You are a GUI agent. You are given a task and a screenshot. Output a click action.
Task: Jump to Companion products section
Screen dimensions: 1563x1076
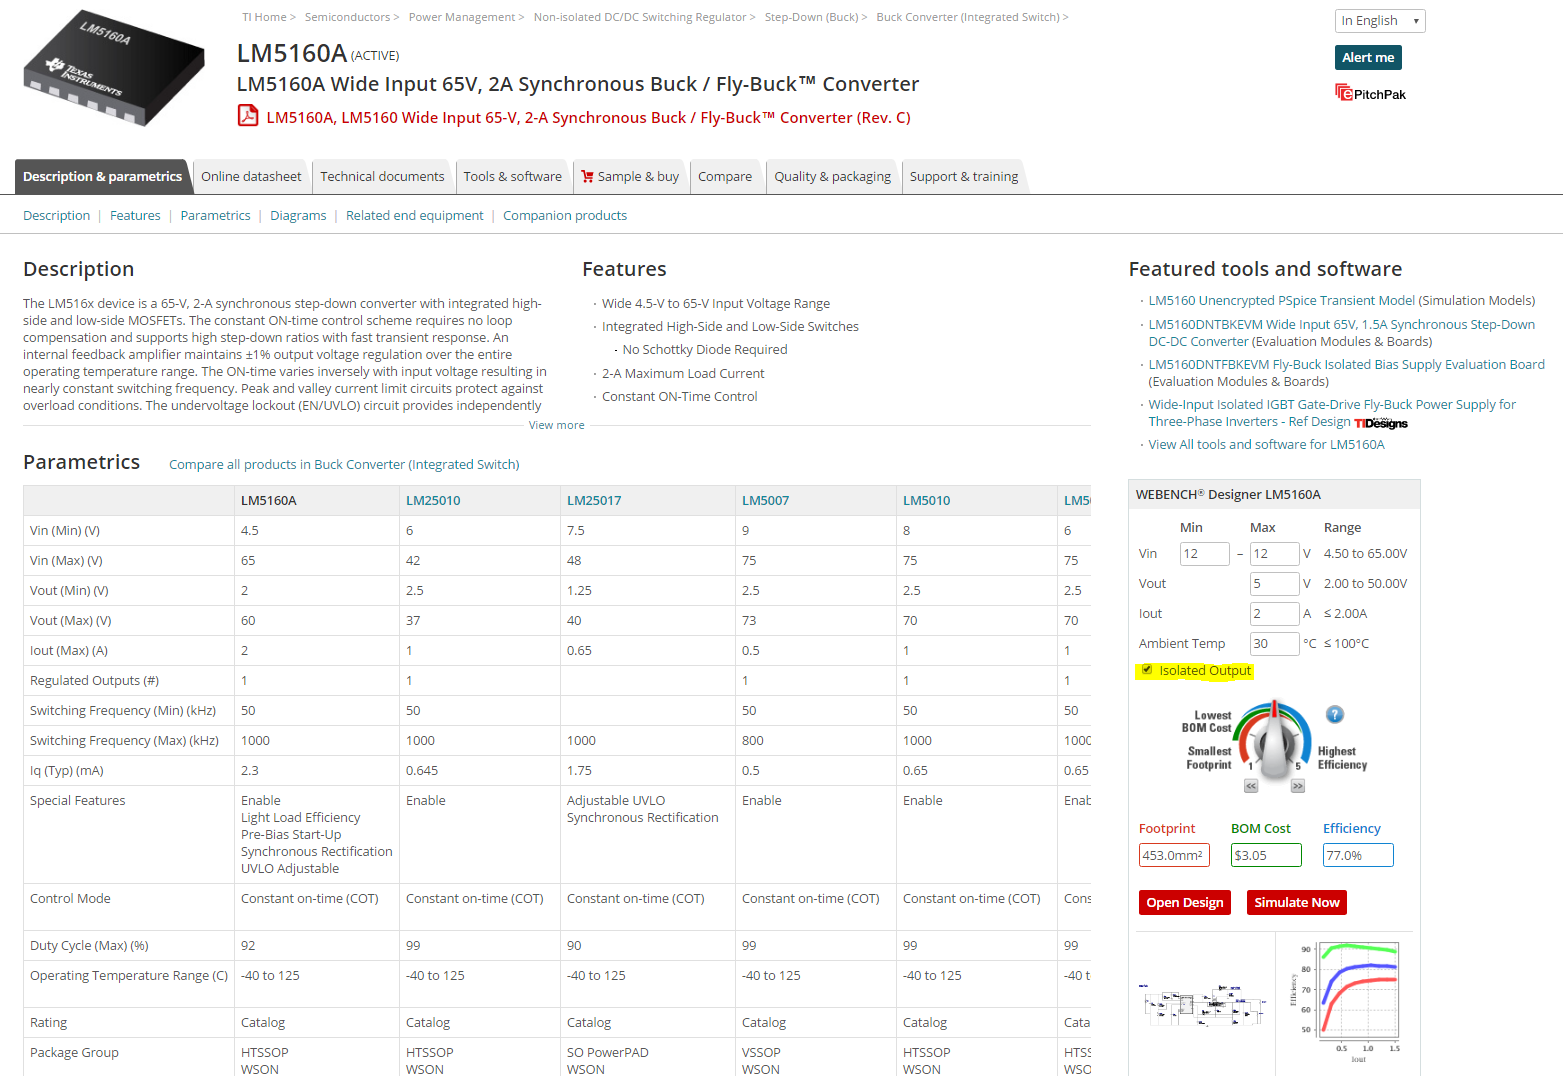coord(565,215)
